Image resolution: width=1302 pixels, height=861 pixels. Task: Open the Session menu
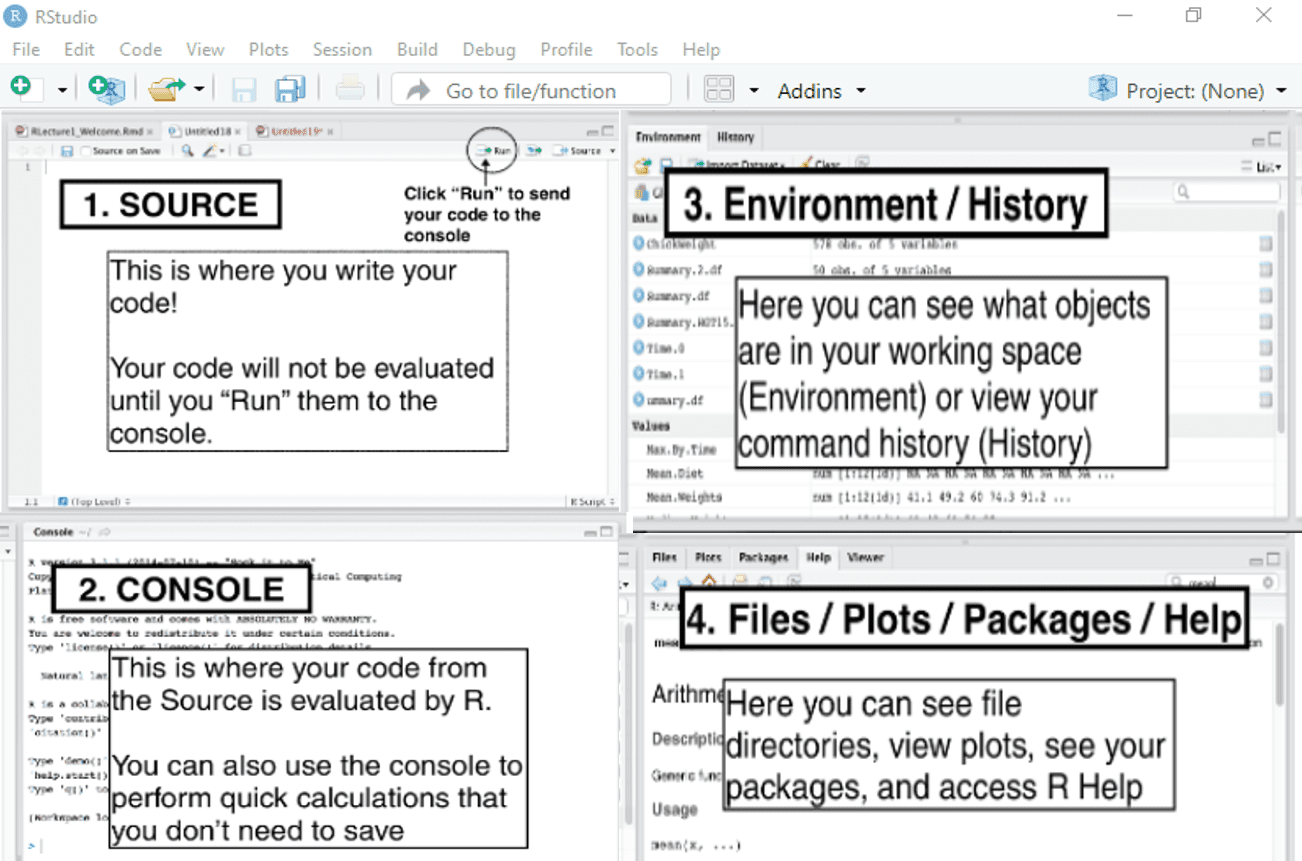point(342,49)
